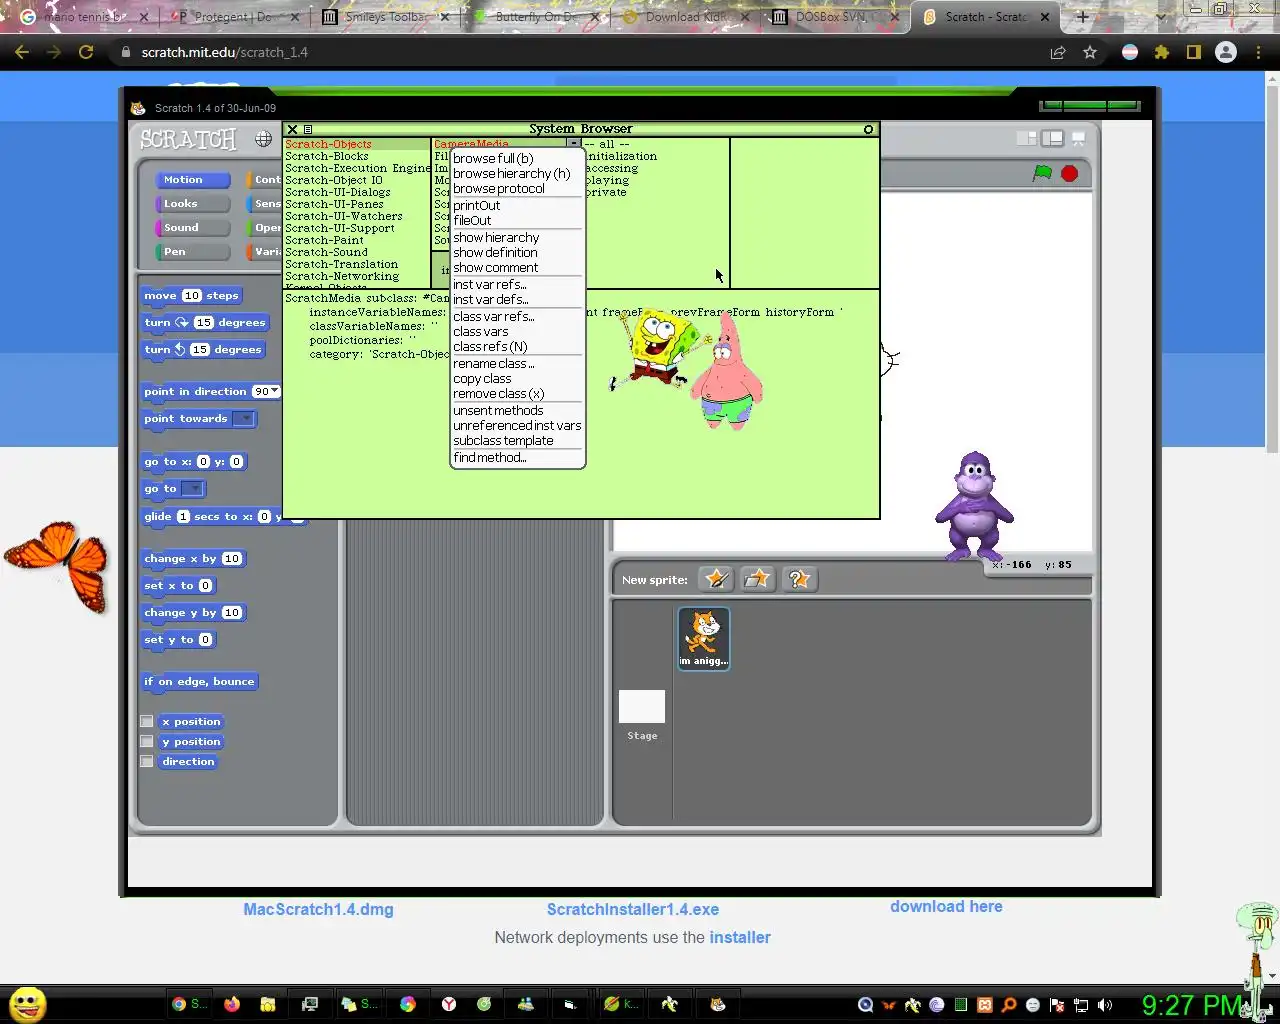
Task: Choose 'find method...' menu entry
Action: [x=489, y=457]
